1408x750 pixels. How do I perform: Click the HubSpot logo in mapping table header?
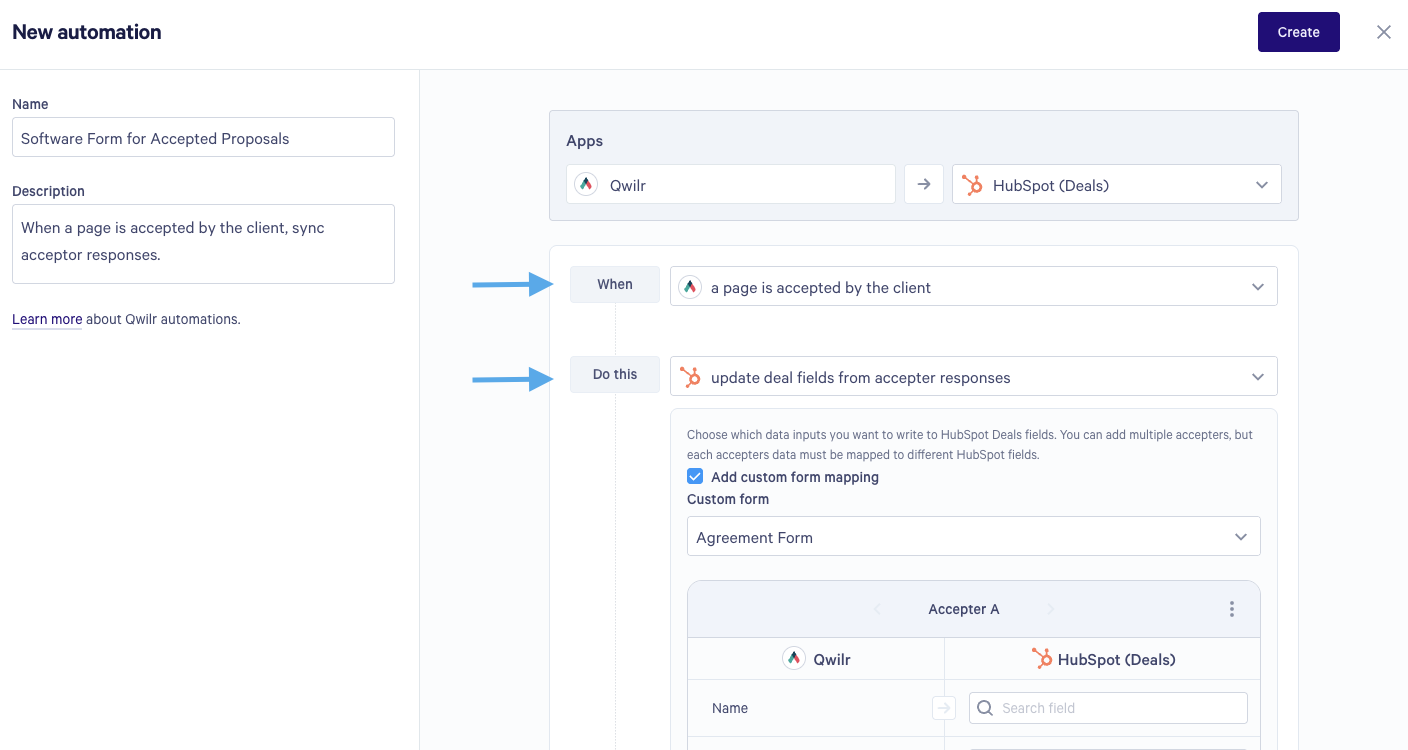pyautogui.click(x=1042, y=659)
